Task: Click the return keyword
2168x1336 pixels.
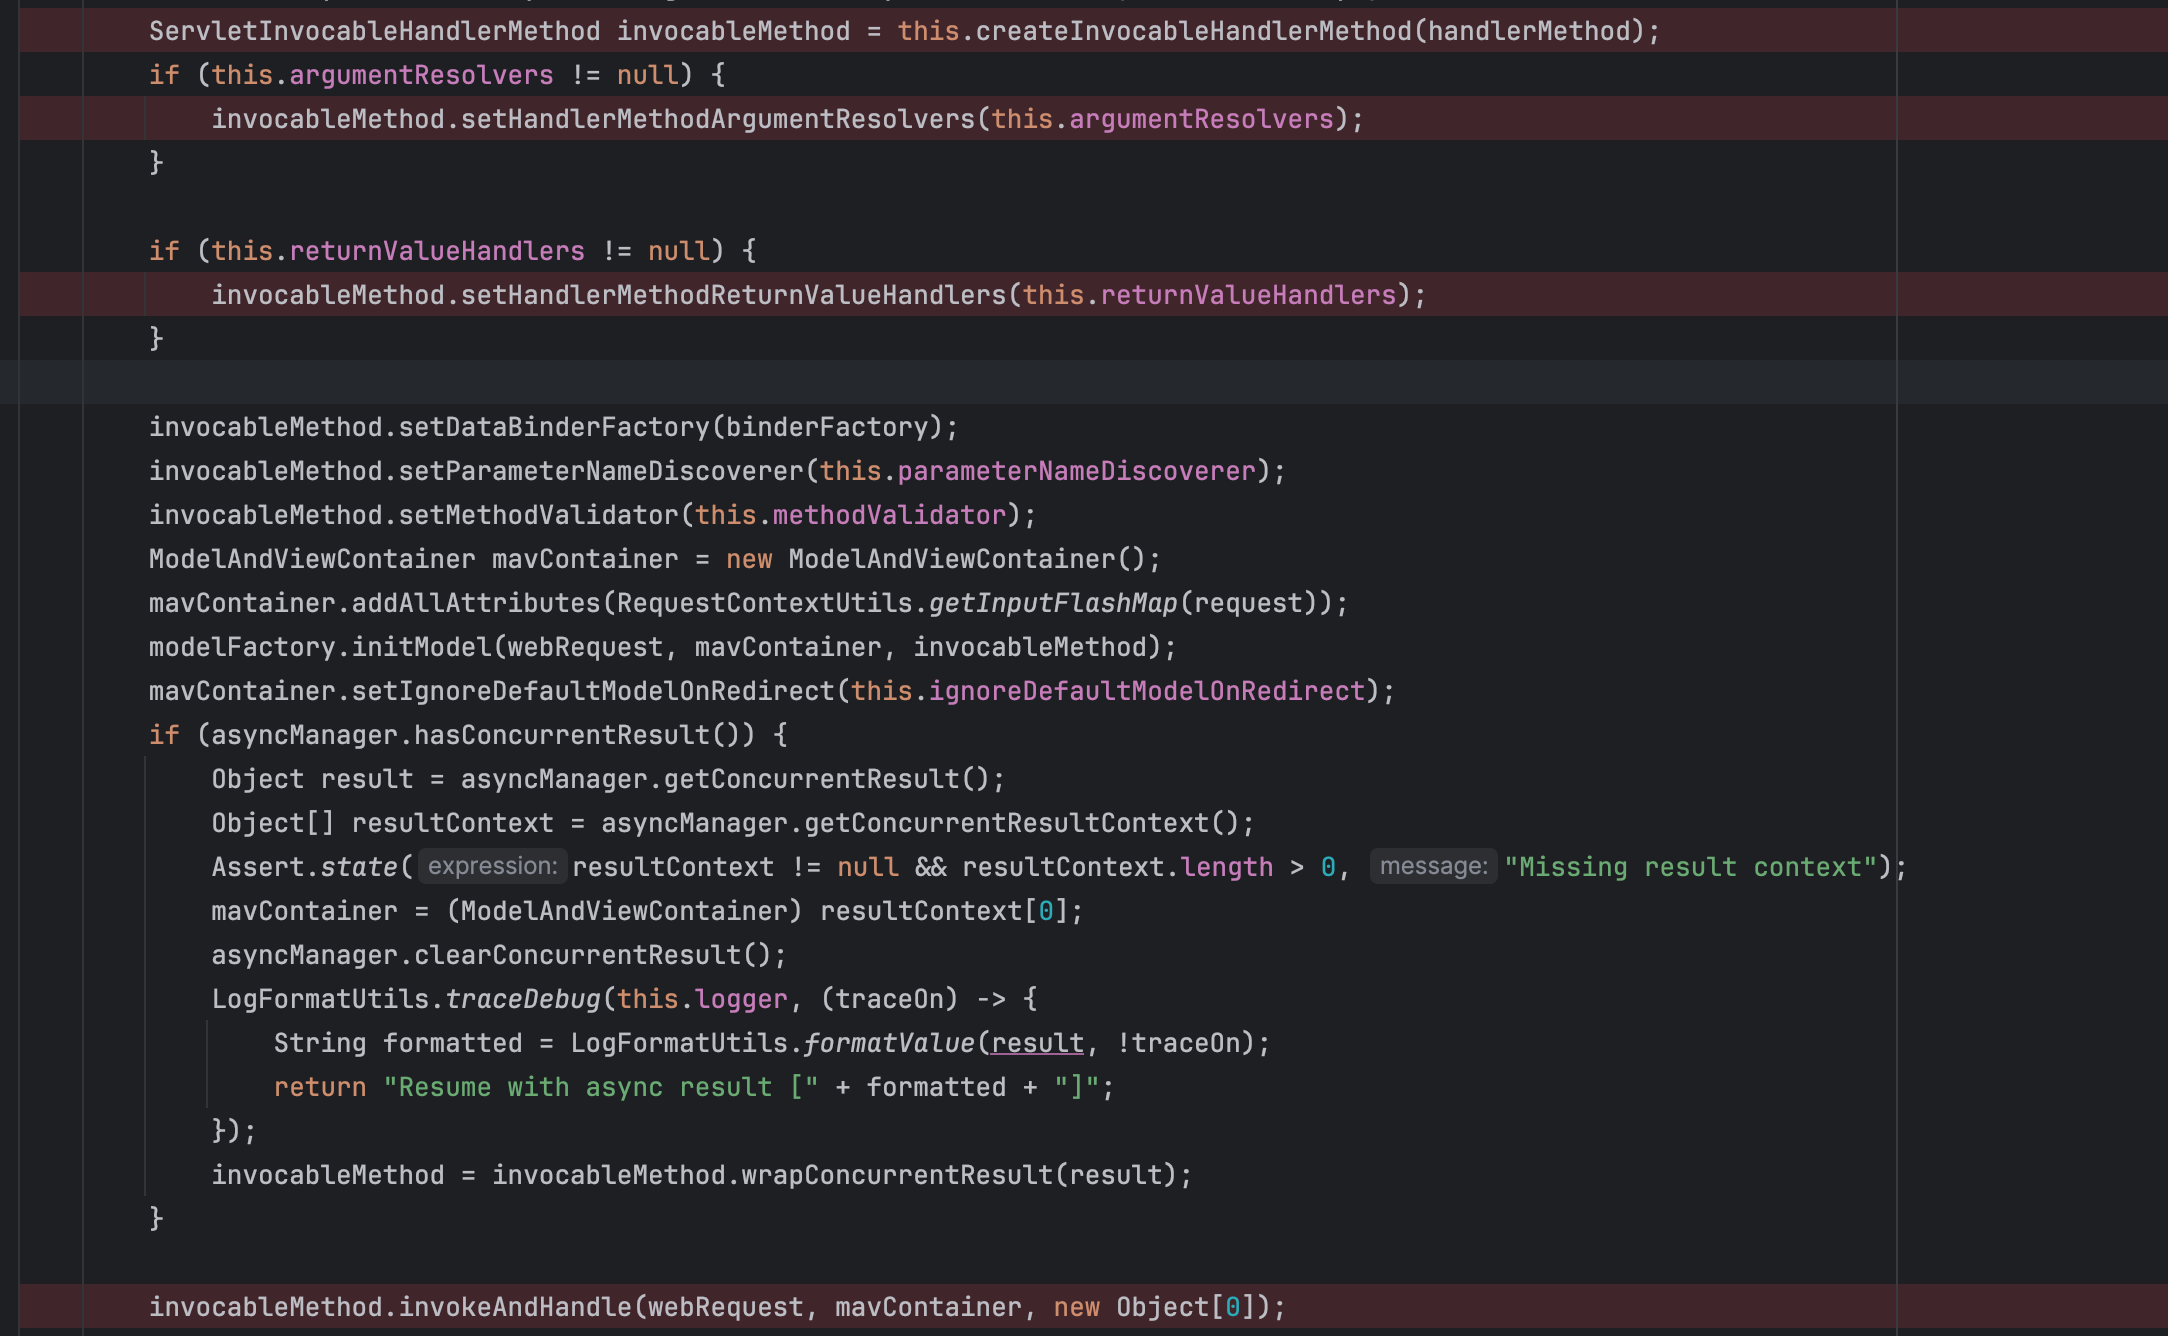Action: coord(320,1087)
